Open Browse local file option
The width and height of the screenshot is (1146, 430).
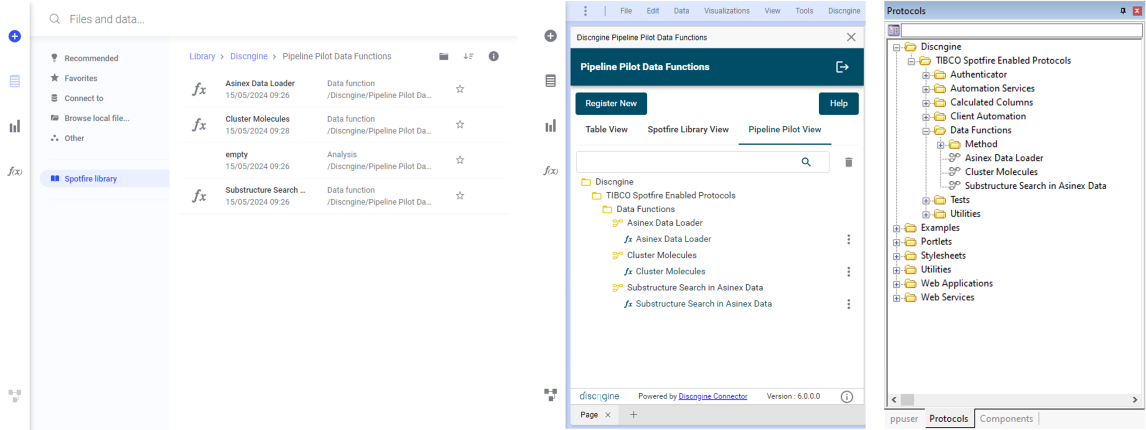point(96,118)
